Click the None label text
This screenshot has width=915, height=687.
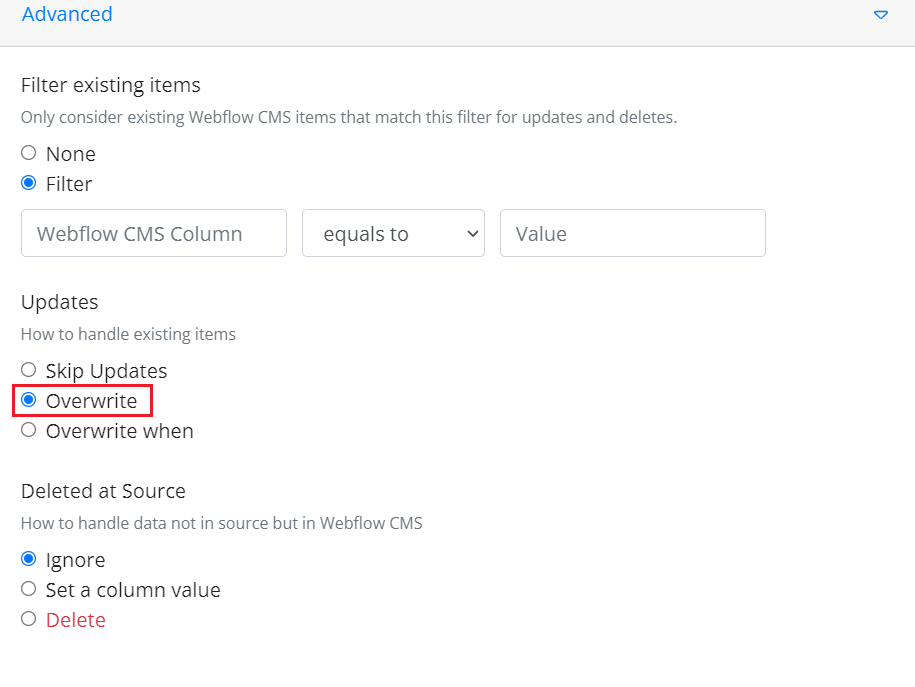(71, 154)
